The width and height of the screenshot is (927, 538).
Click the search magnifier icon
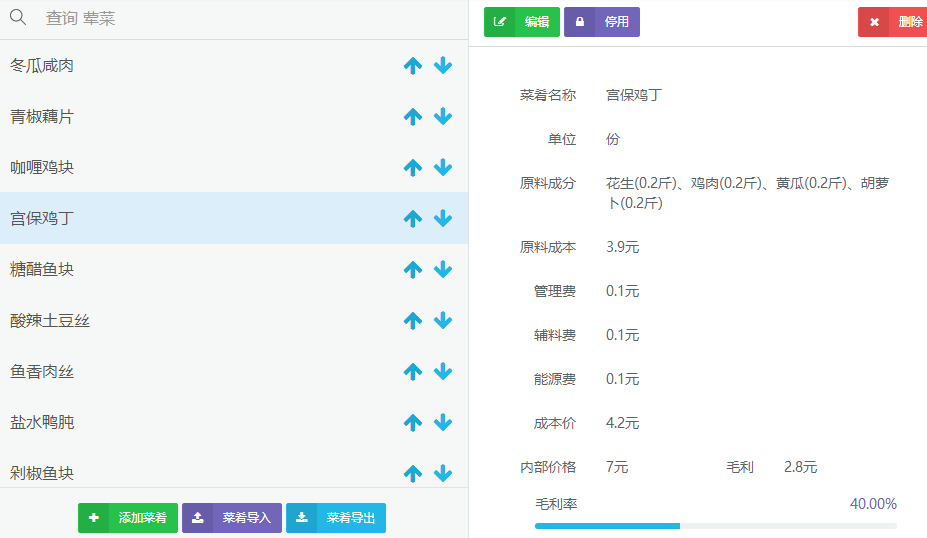coord(18,18)
